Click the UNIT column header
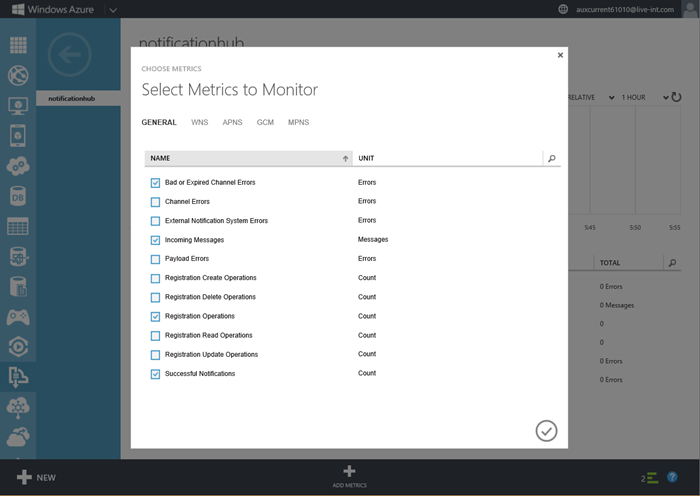Screen dimensions: 700x496 click(447, 158)
